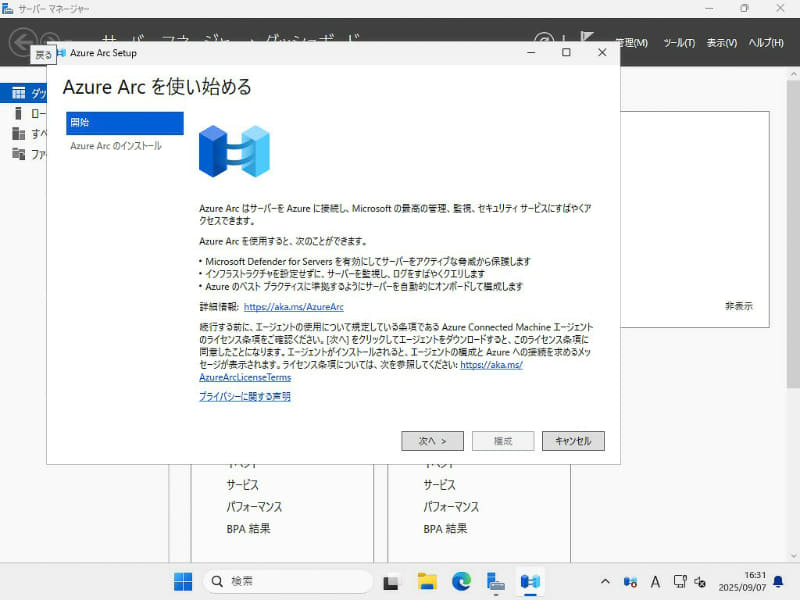Open the Windows Start menu

183,580
